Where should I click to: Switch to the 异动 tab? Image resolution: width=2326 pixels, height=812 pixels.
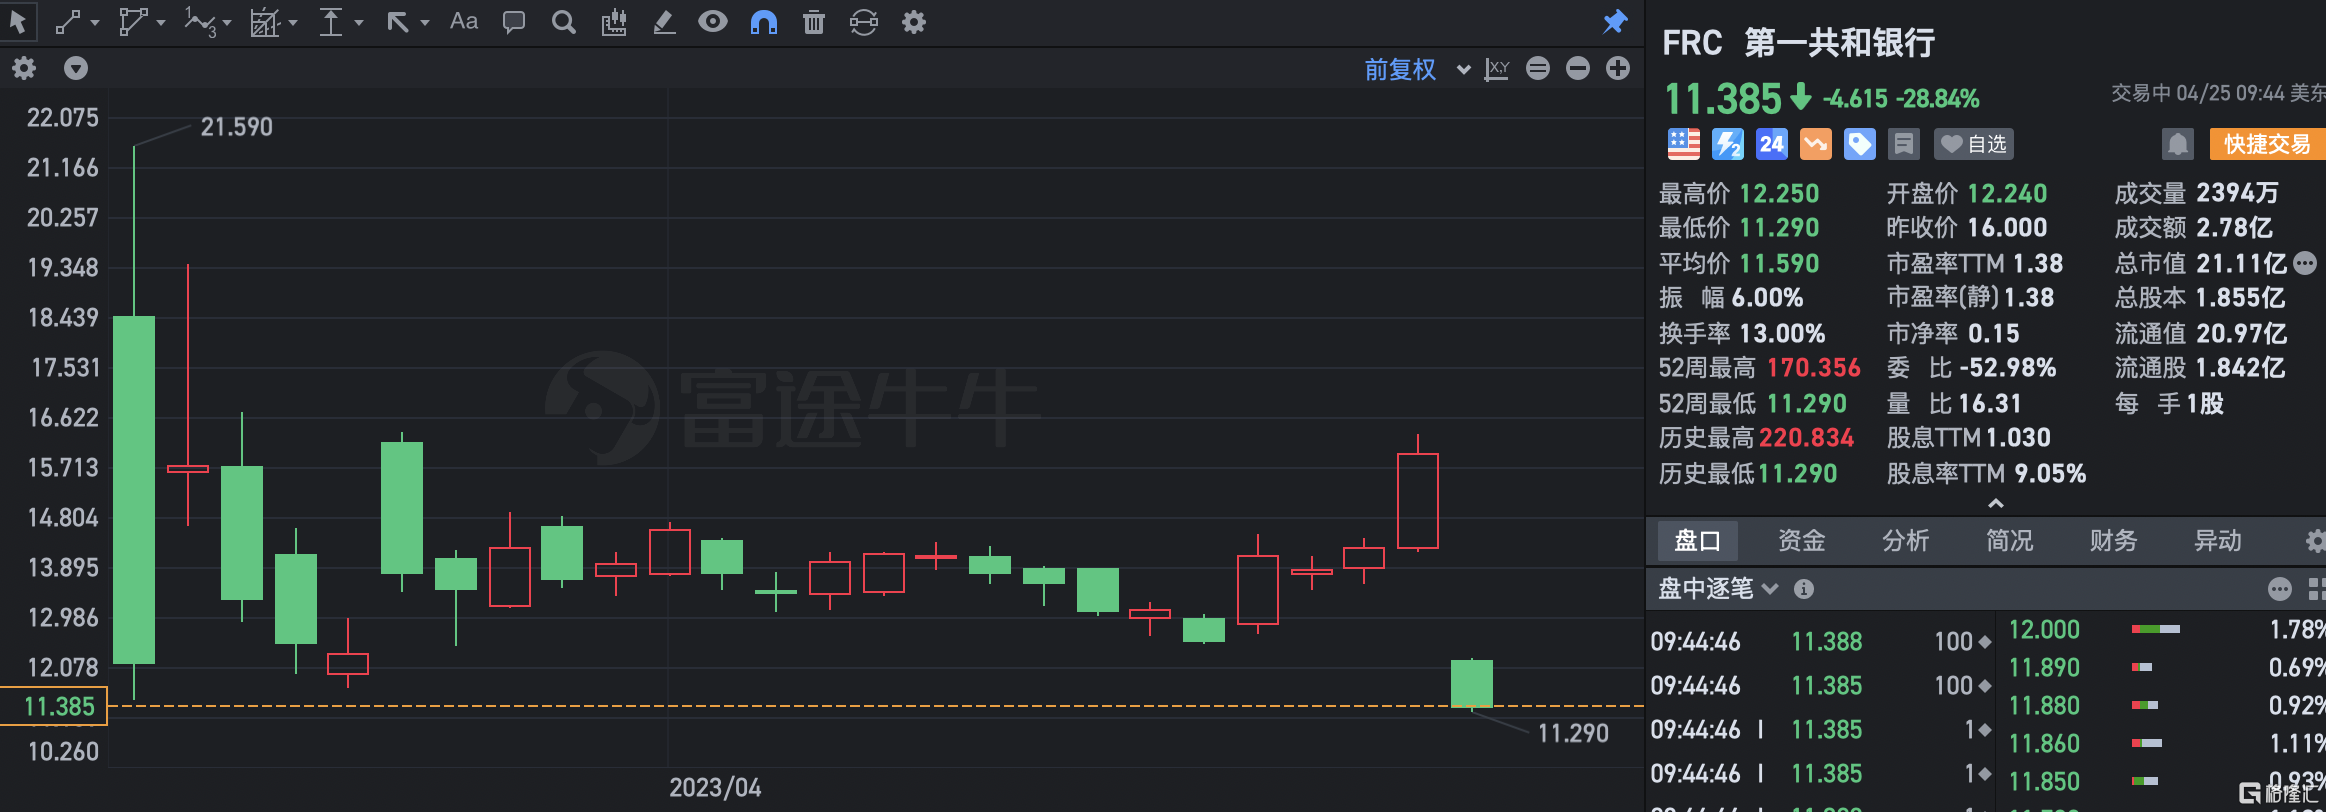[x=2218, y=541]
